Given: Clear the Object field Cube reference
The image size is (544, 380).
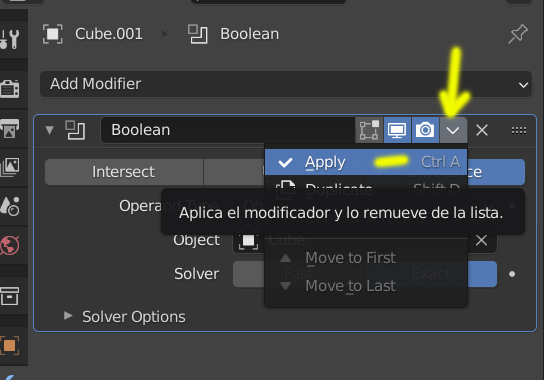Looking at the screenshot, I should [482, 240].
